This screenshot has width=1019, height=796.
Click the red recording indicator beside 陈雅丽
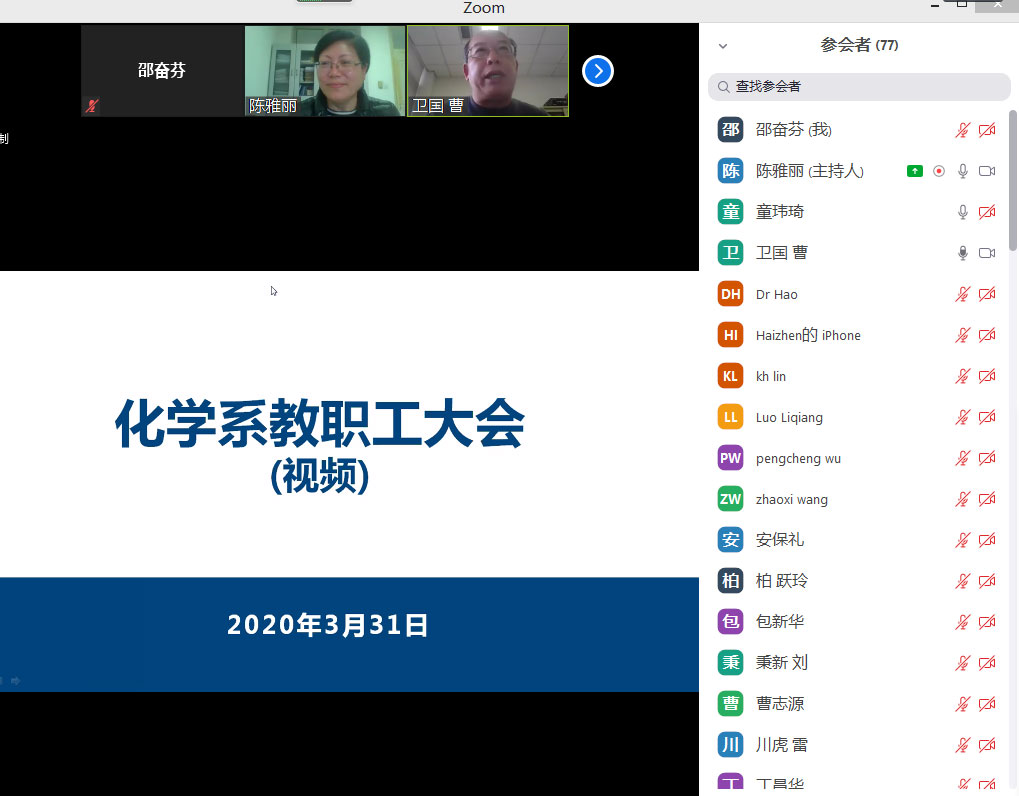pyautogui.click(x=938, y=171)
